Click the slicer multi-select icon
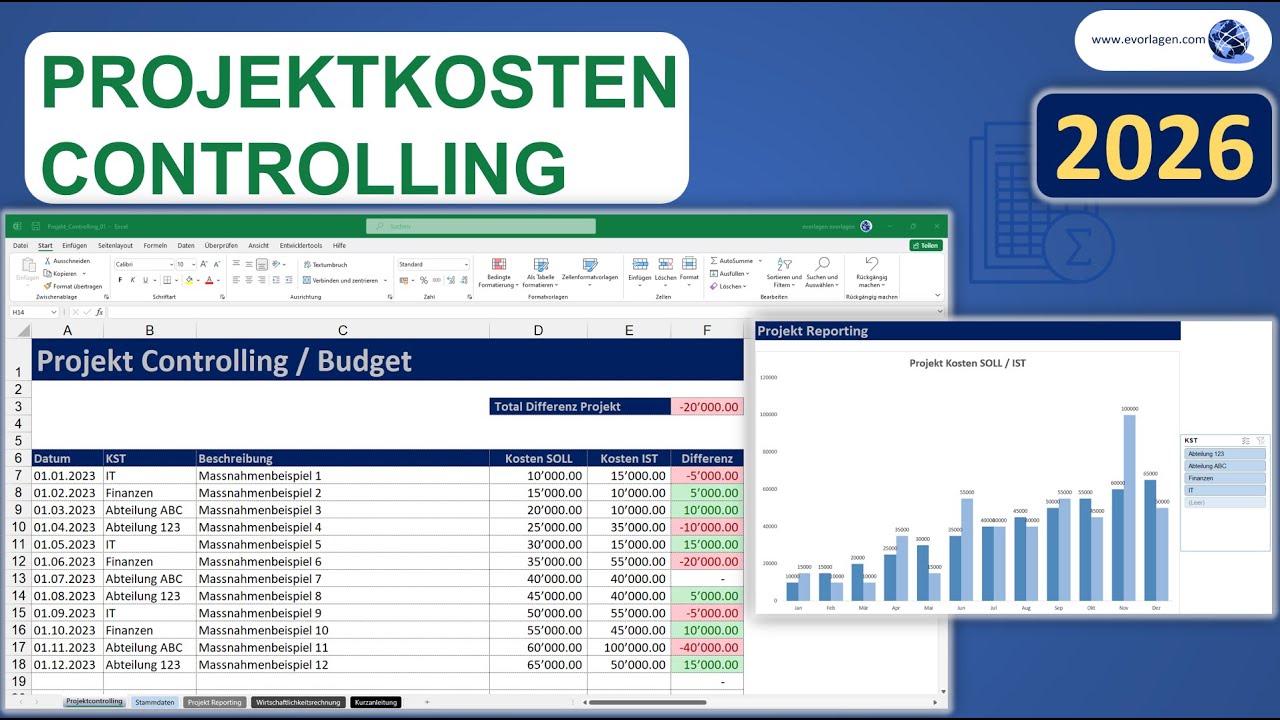 coord(1246,440)
